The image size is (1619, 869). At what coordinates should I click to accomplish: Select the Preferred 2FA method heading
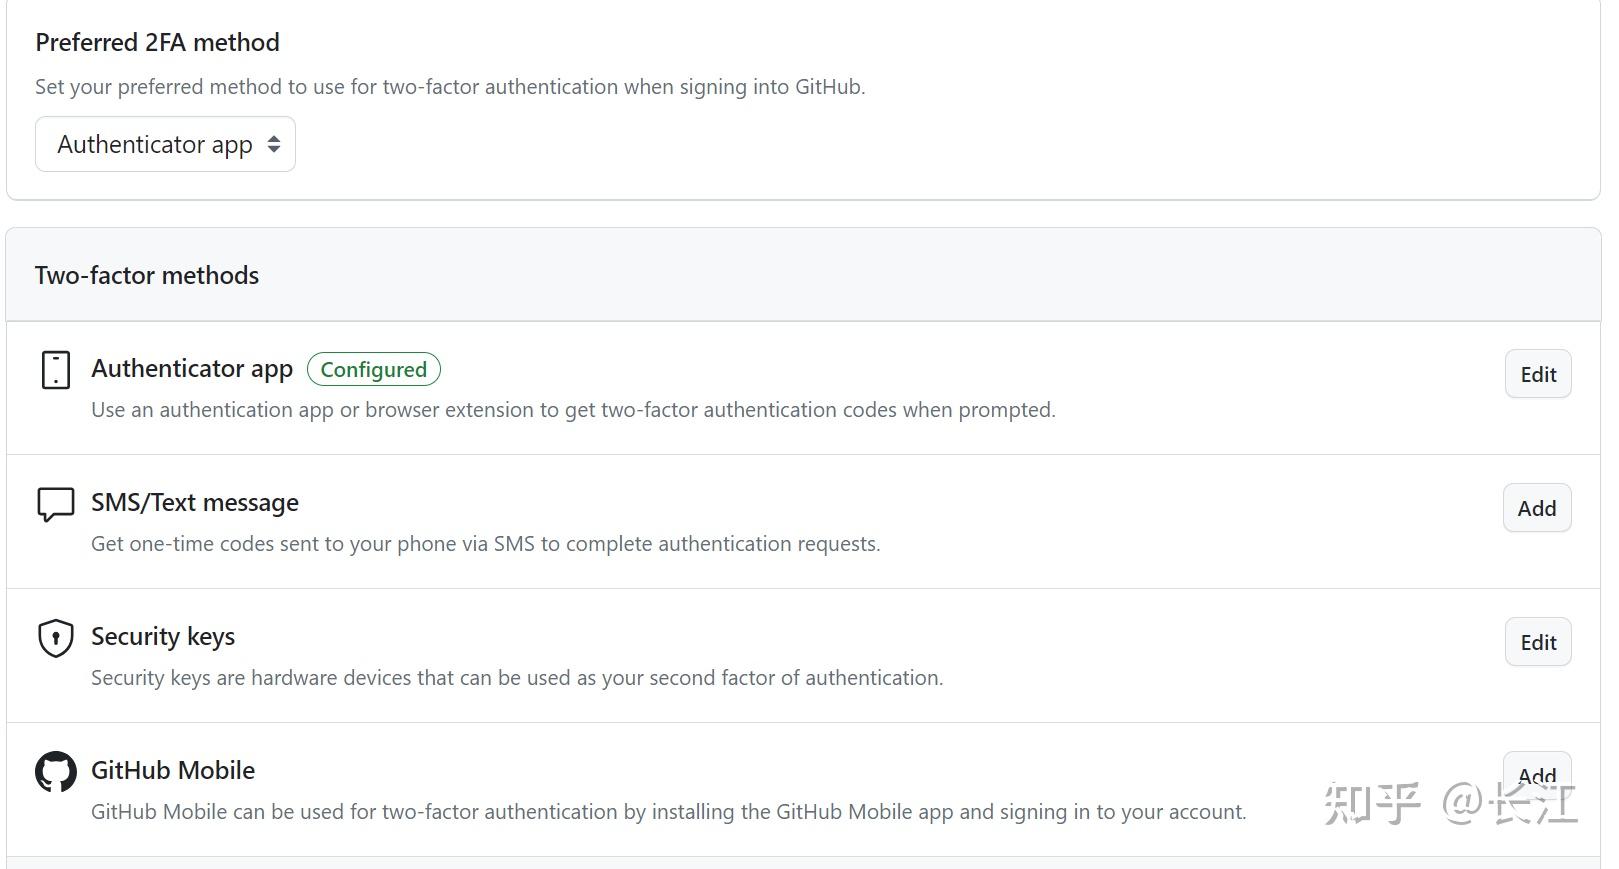[156, 42]
